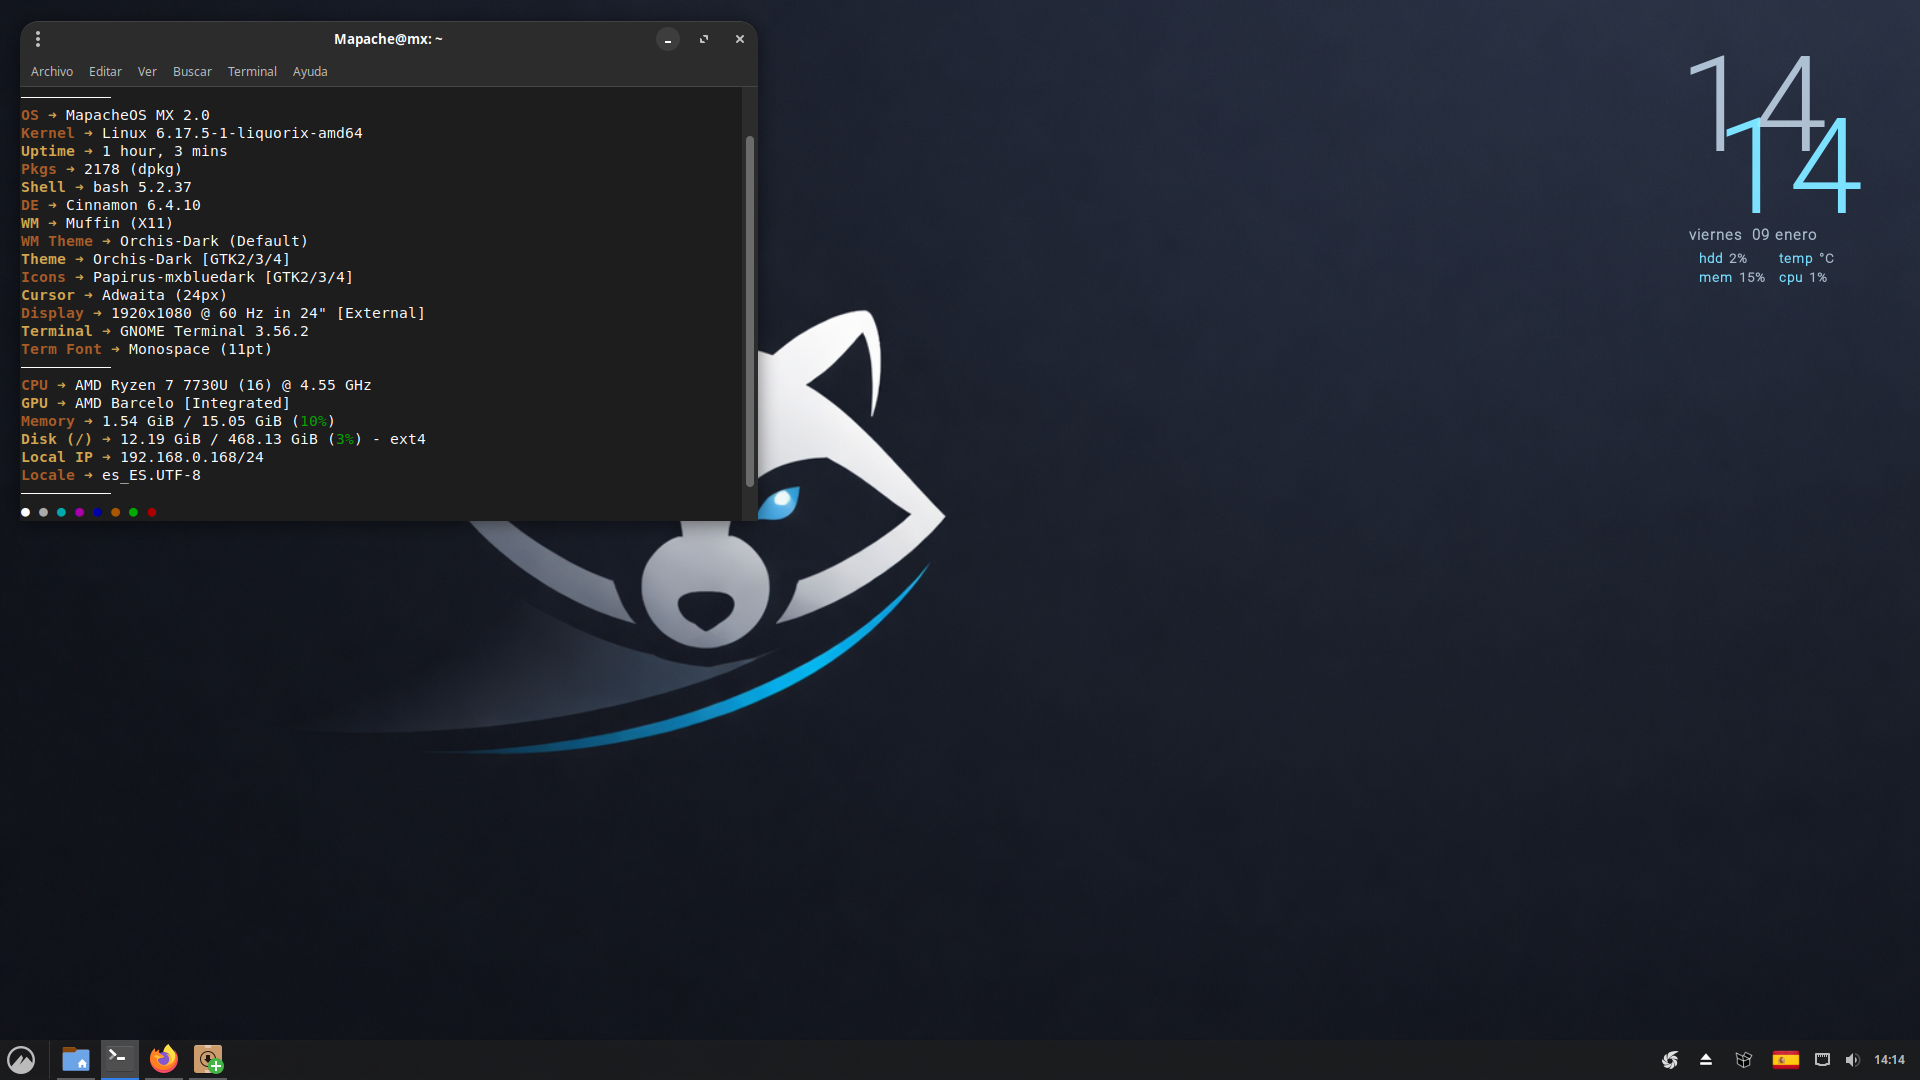Viewport: 1920px width, 1080px height.
Task: Click the icons text 'Papirus-mxbluedark [GTK2/3/4]'
Action: (x=223, y=277)
